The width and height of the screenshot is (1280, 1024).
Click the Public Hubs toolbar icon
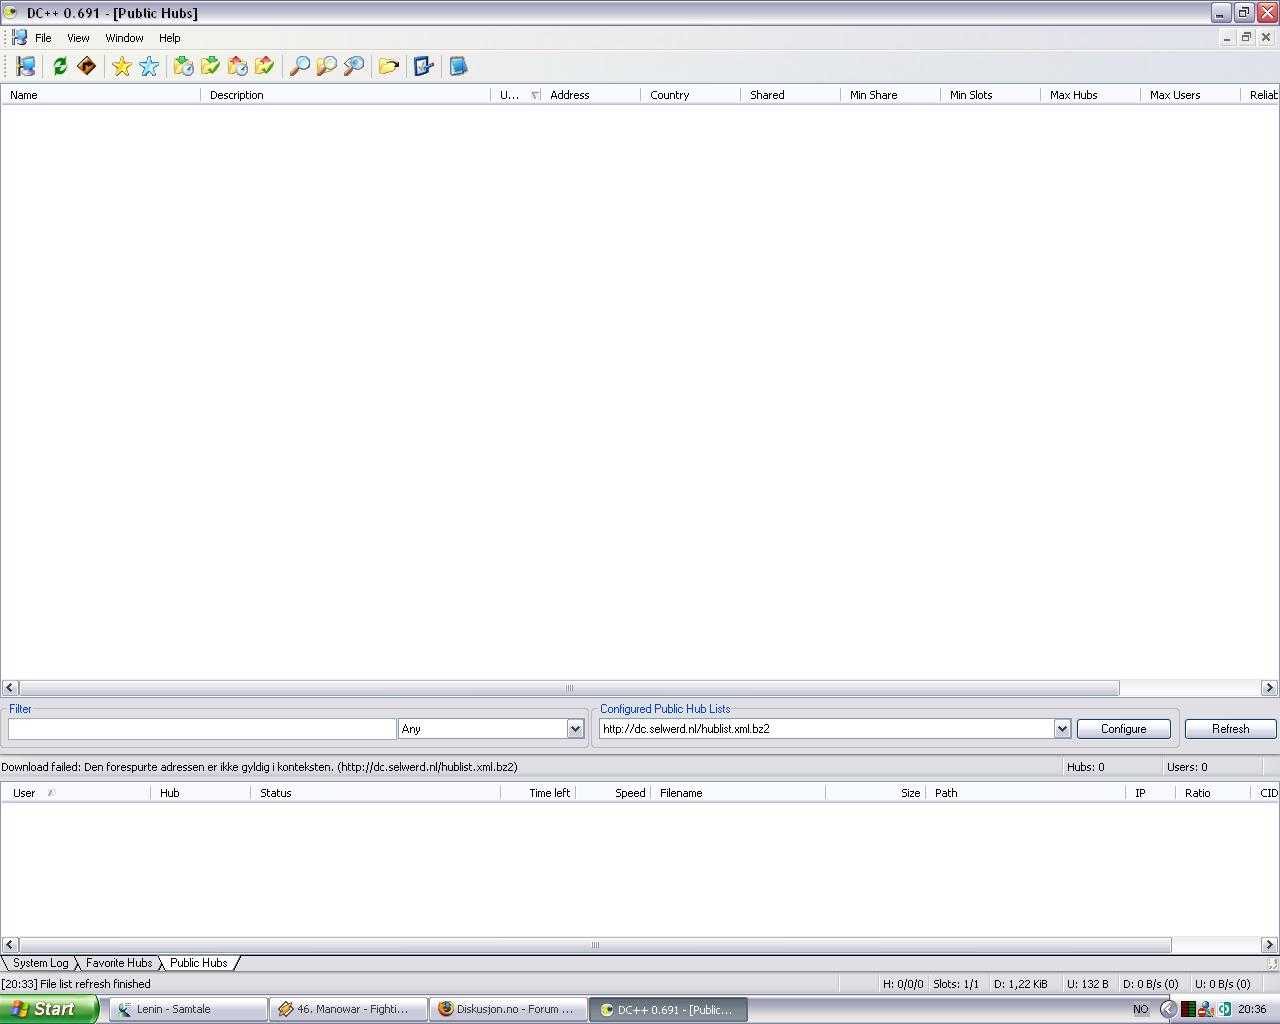click(26, 66)
